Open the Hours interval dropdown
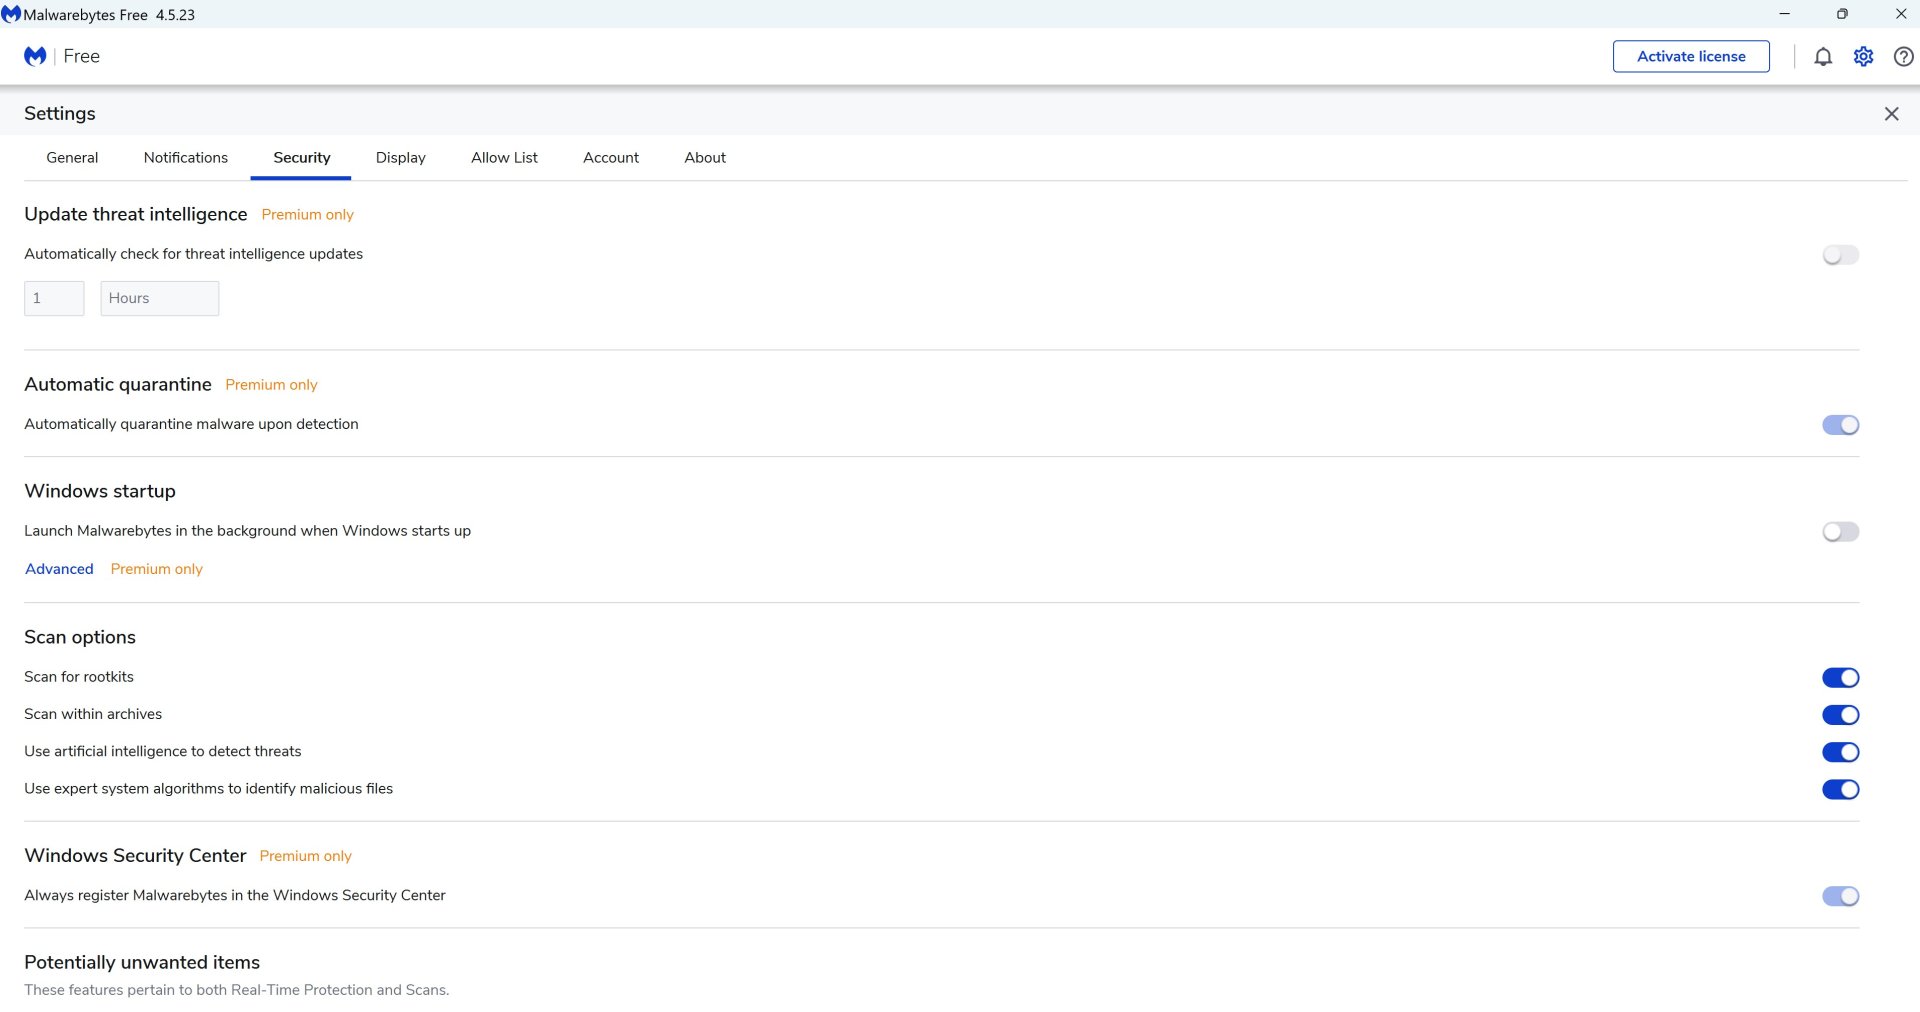 (160, 298)
